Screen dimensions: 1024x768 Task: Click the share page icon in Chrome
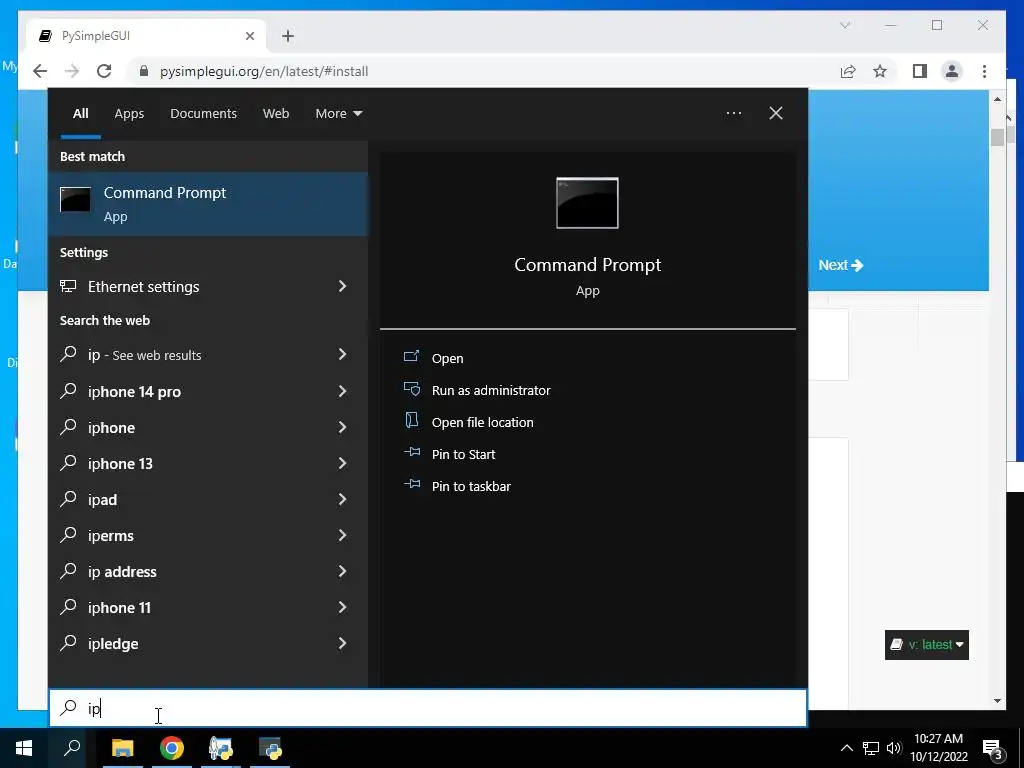pyautogui.click(x=848, y=71)
